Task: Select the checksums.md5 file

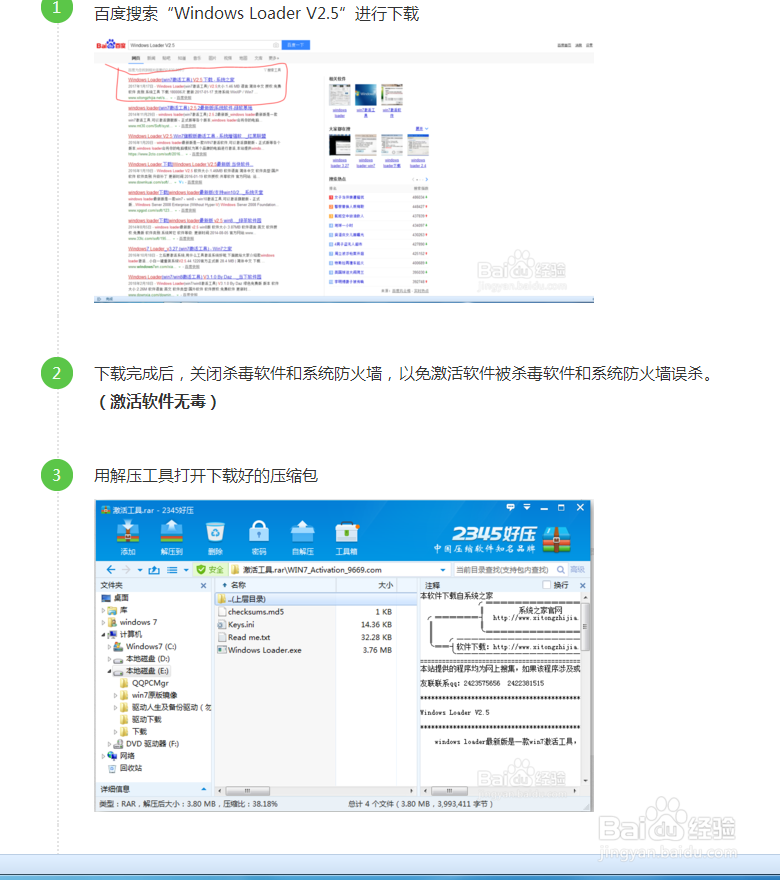Action: tap(256, 612)
